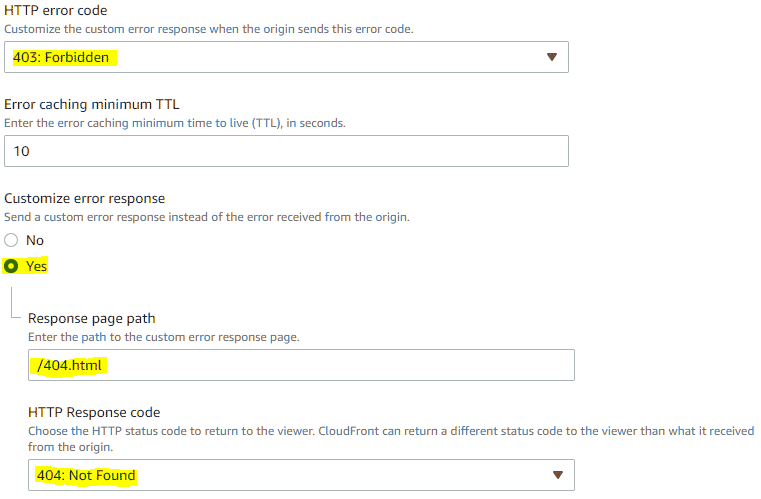Screen dimensions: 761x499
Task: Focus the Error caching minimum TTL field
Action: pos(286,151)
